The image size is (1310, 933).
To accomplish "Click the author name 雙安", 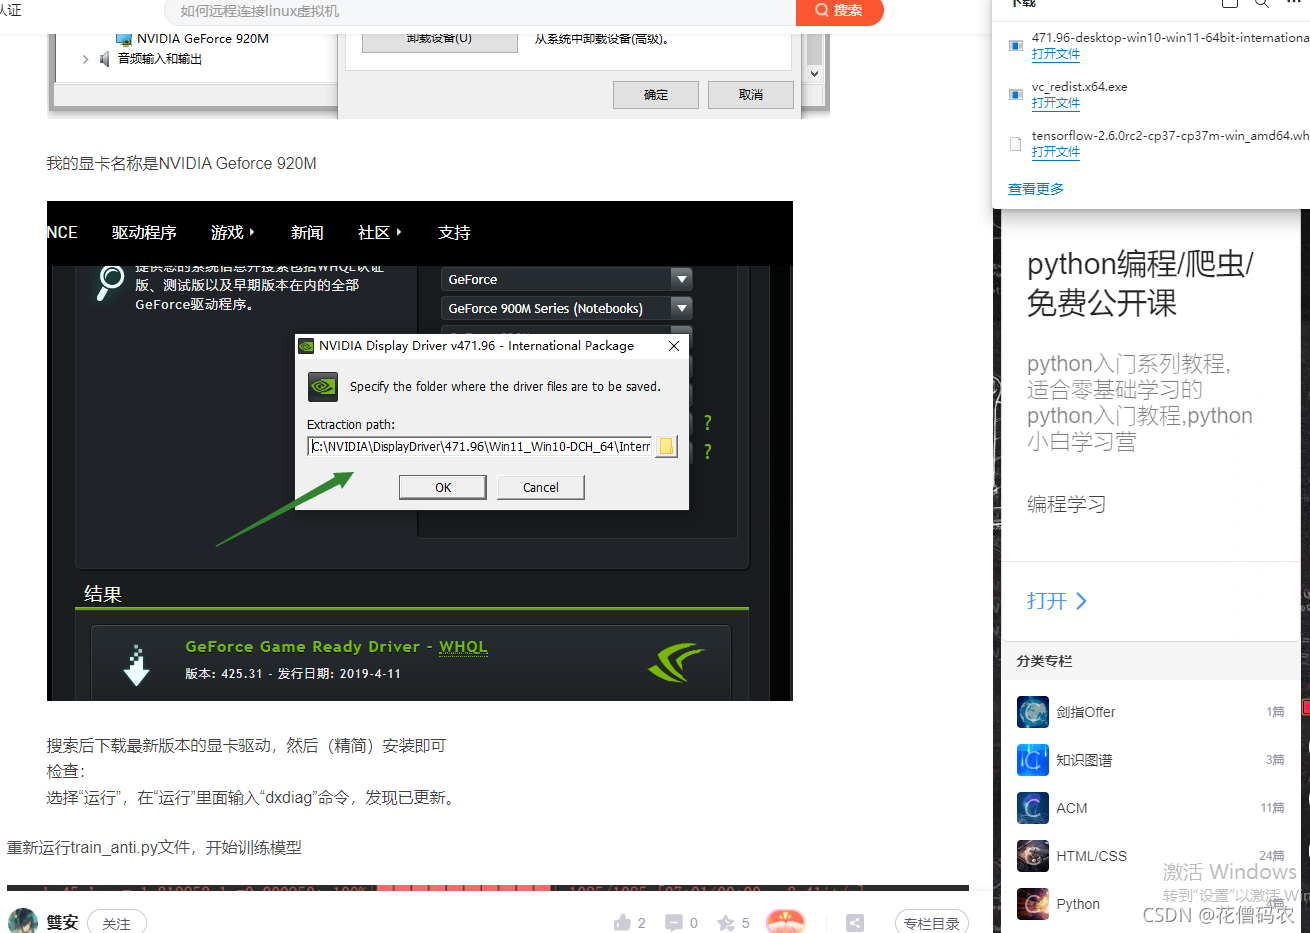I will click(x=62, y=922).
